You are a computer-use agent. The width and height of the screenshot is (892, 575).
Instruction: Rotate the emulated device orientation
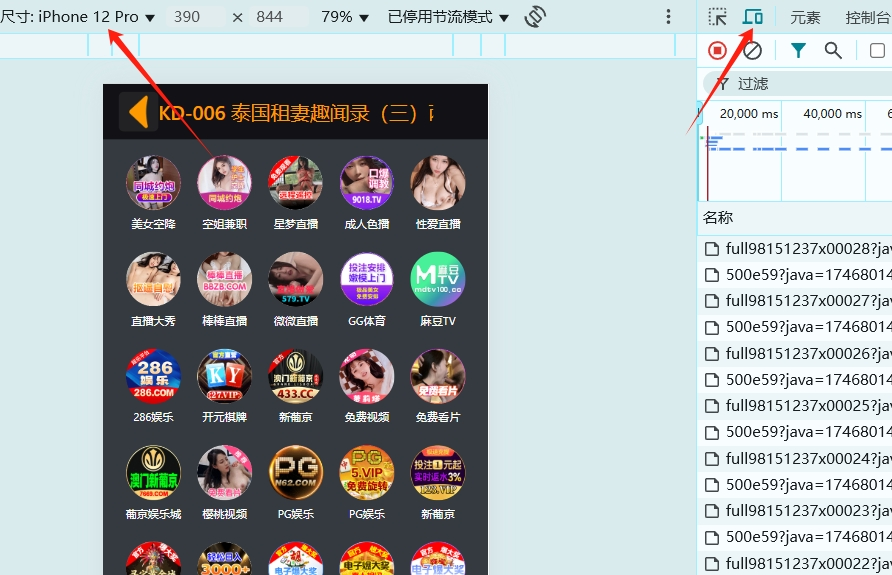click(535, 16)
